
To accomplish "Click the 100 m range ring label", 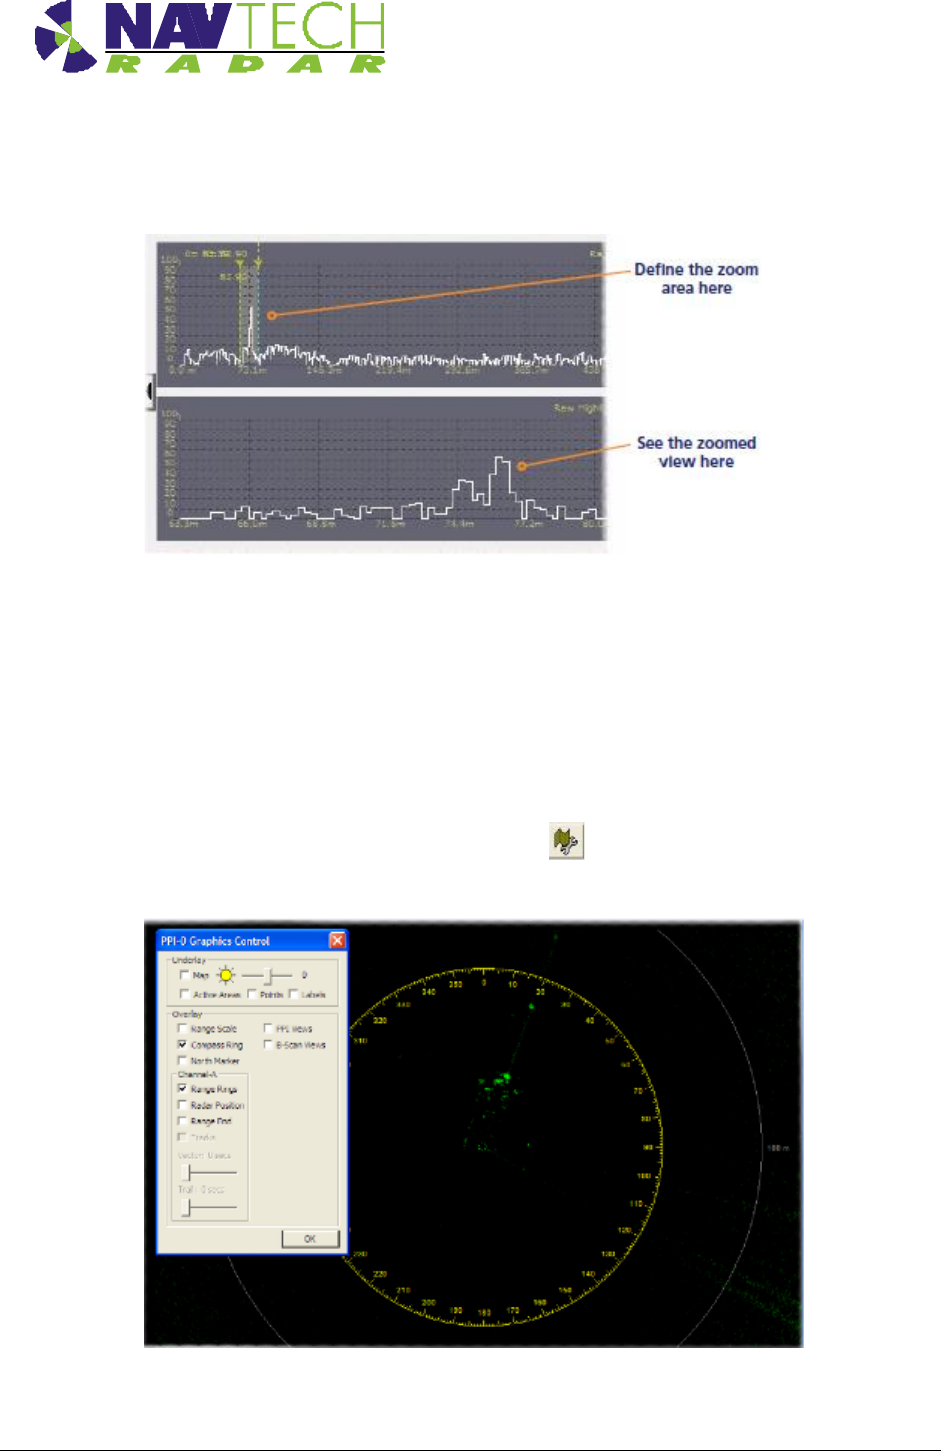I will [778, 1148].
